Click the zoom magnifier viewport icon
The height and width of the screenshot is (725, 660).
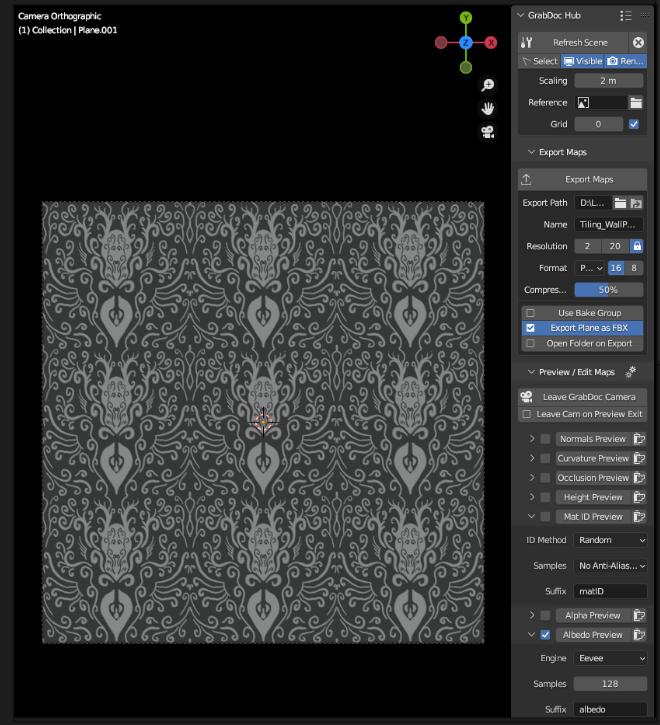[487, 85]
